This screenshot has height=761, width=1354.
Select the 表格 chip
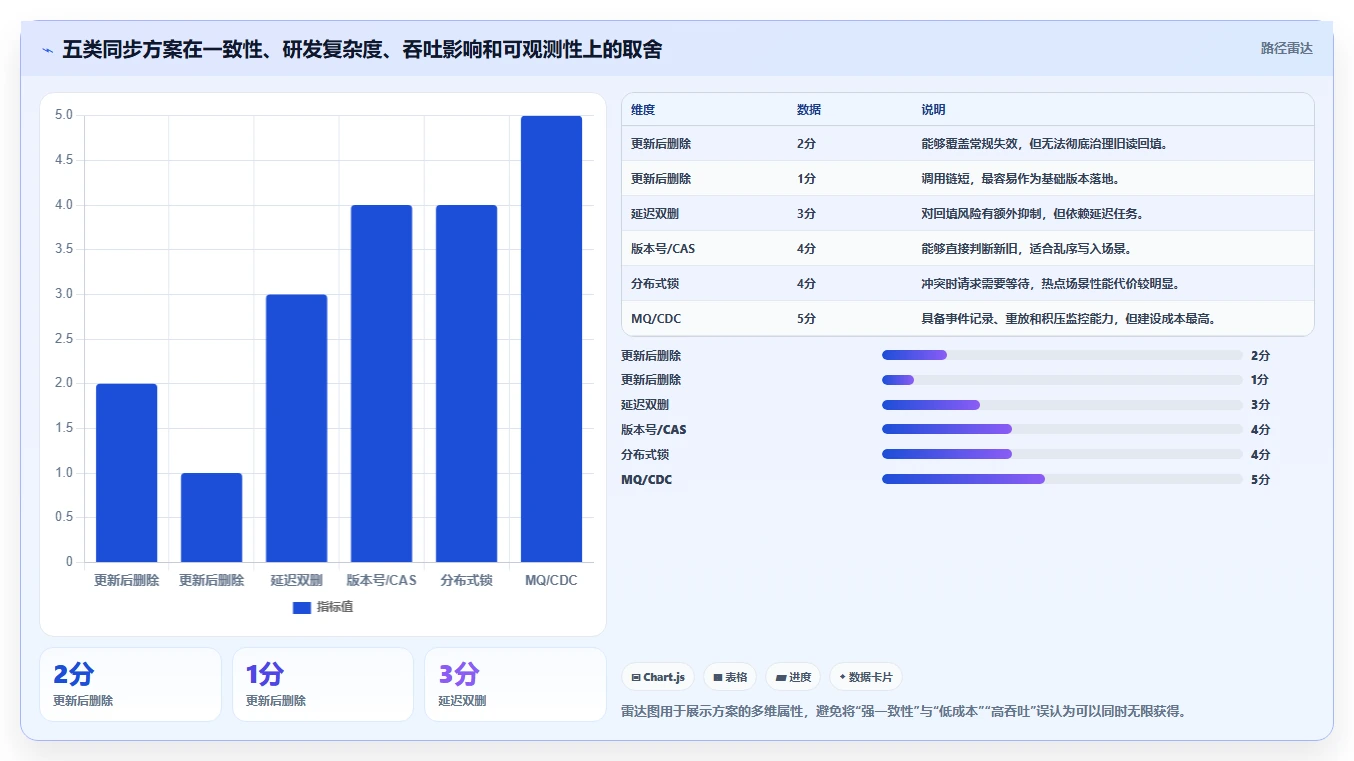731,677
